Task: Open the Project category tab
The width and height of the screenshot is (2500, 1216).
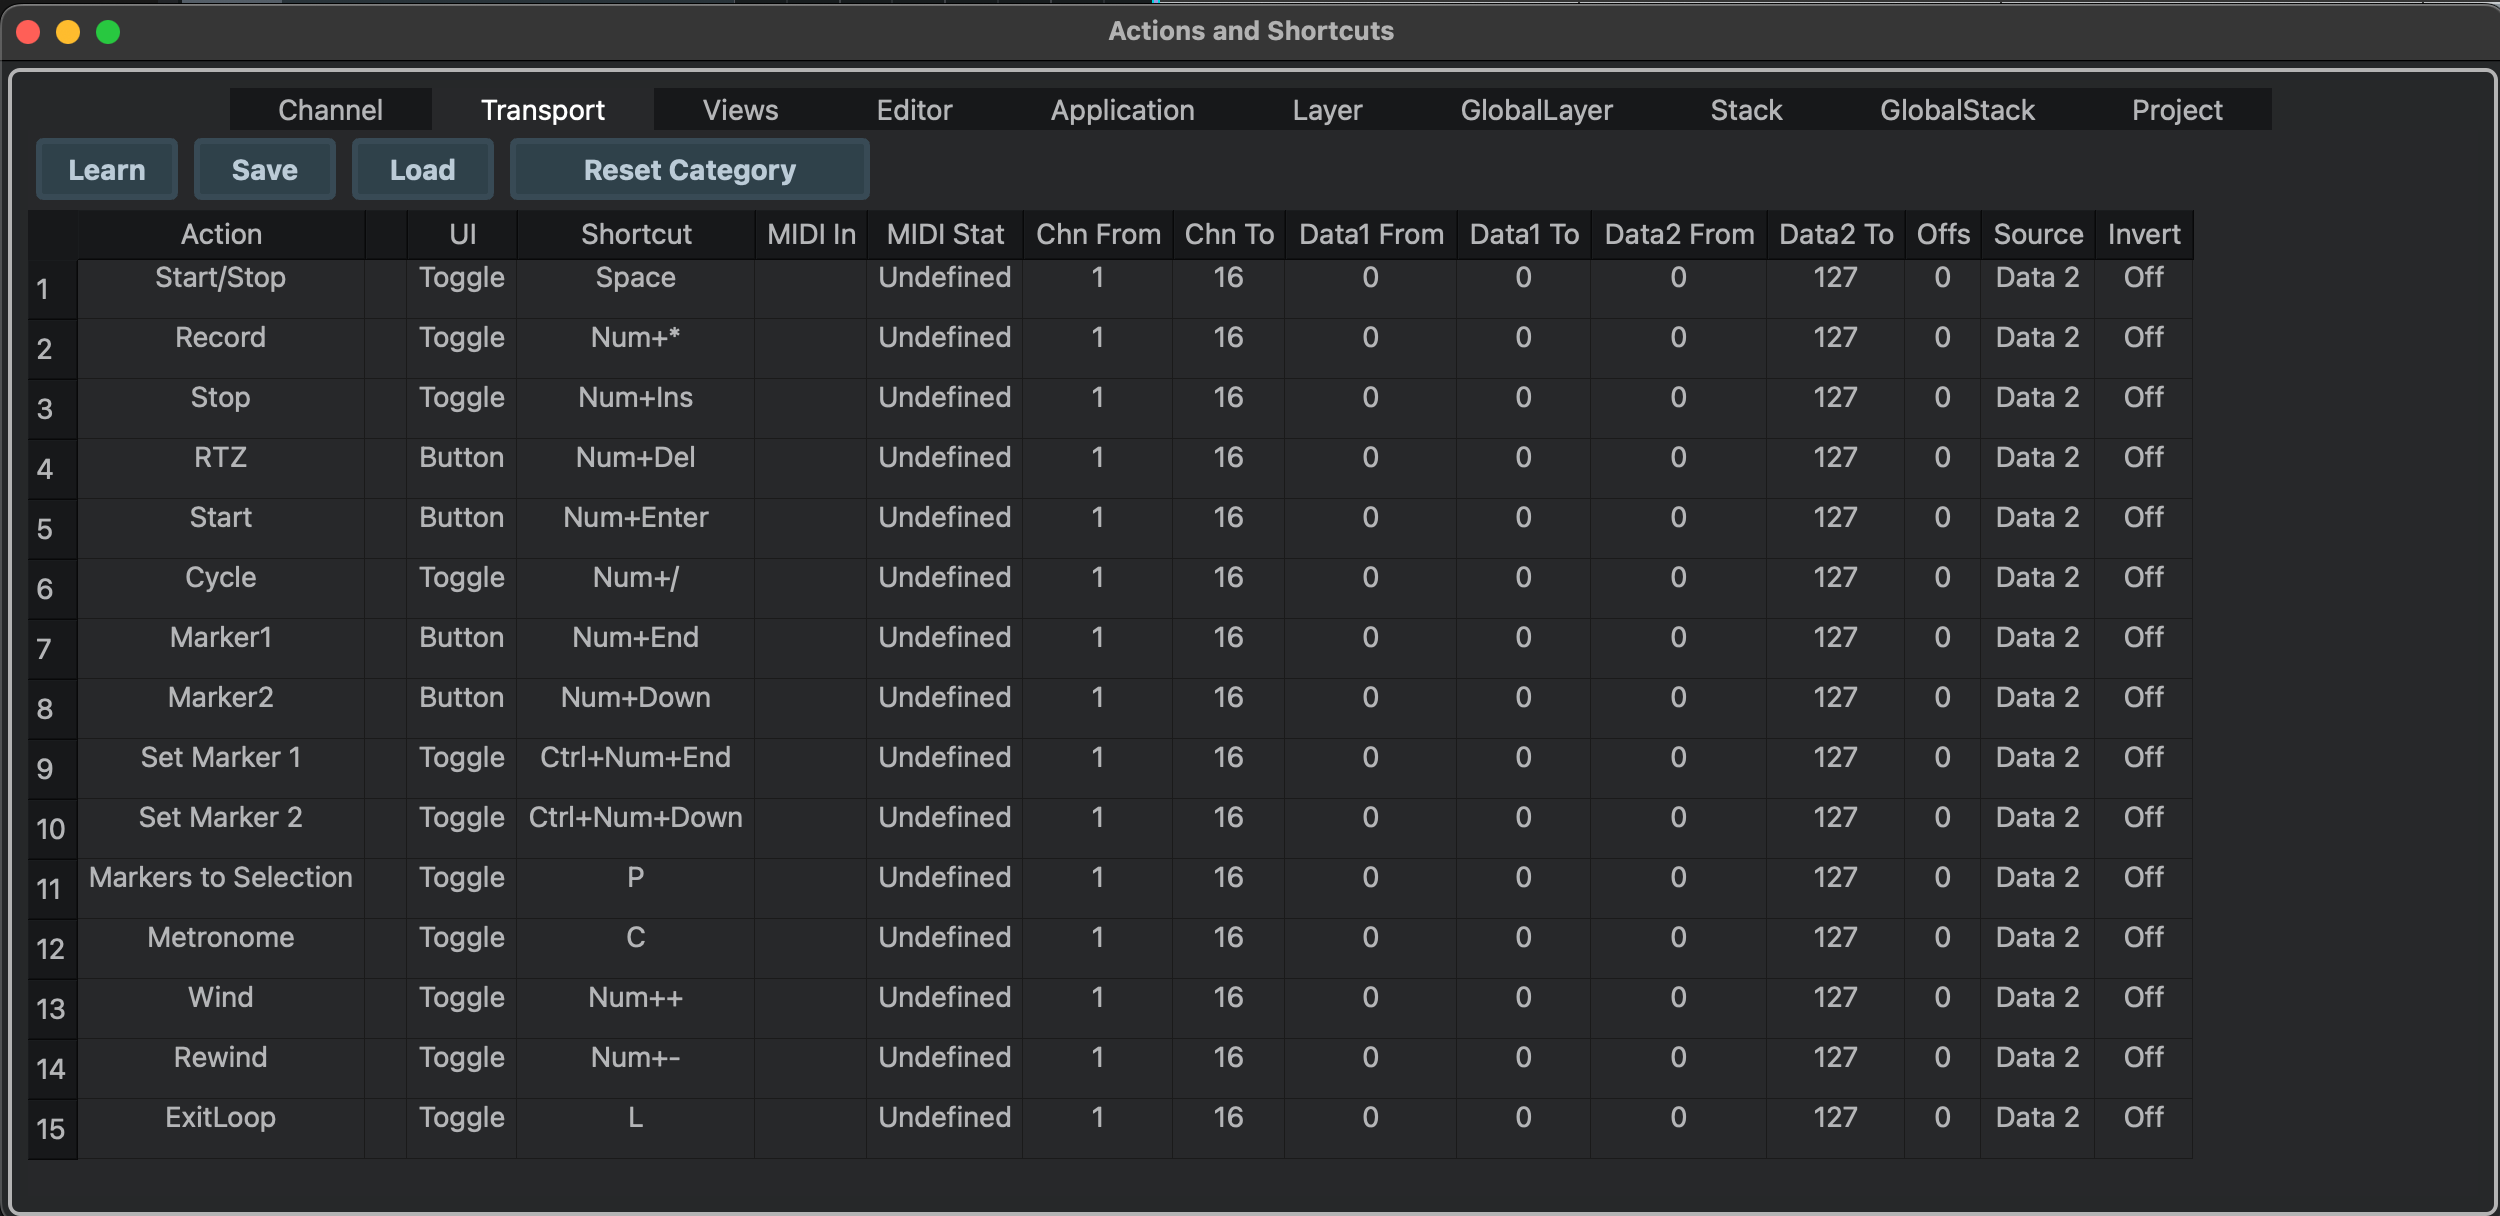Action: click(2176, 110)
